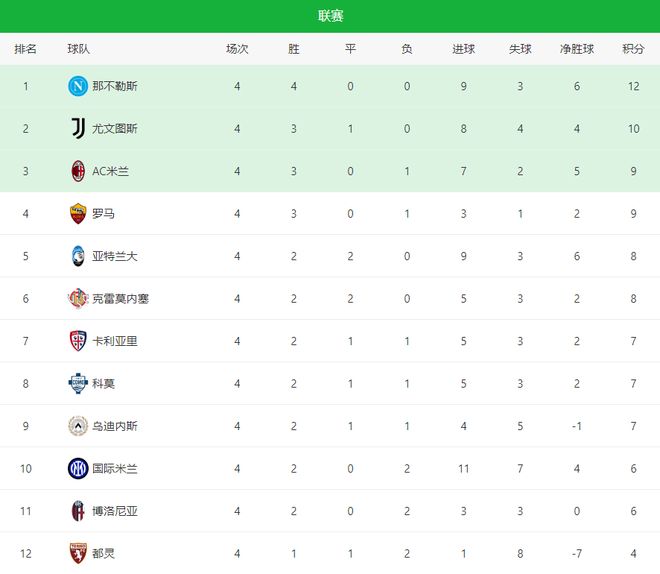
Task: Open the 那不勒斯 team link
Action: tap(115, 86)
